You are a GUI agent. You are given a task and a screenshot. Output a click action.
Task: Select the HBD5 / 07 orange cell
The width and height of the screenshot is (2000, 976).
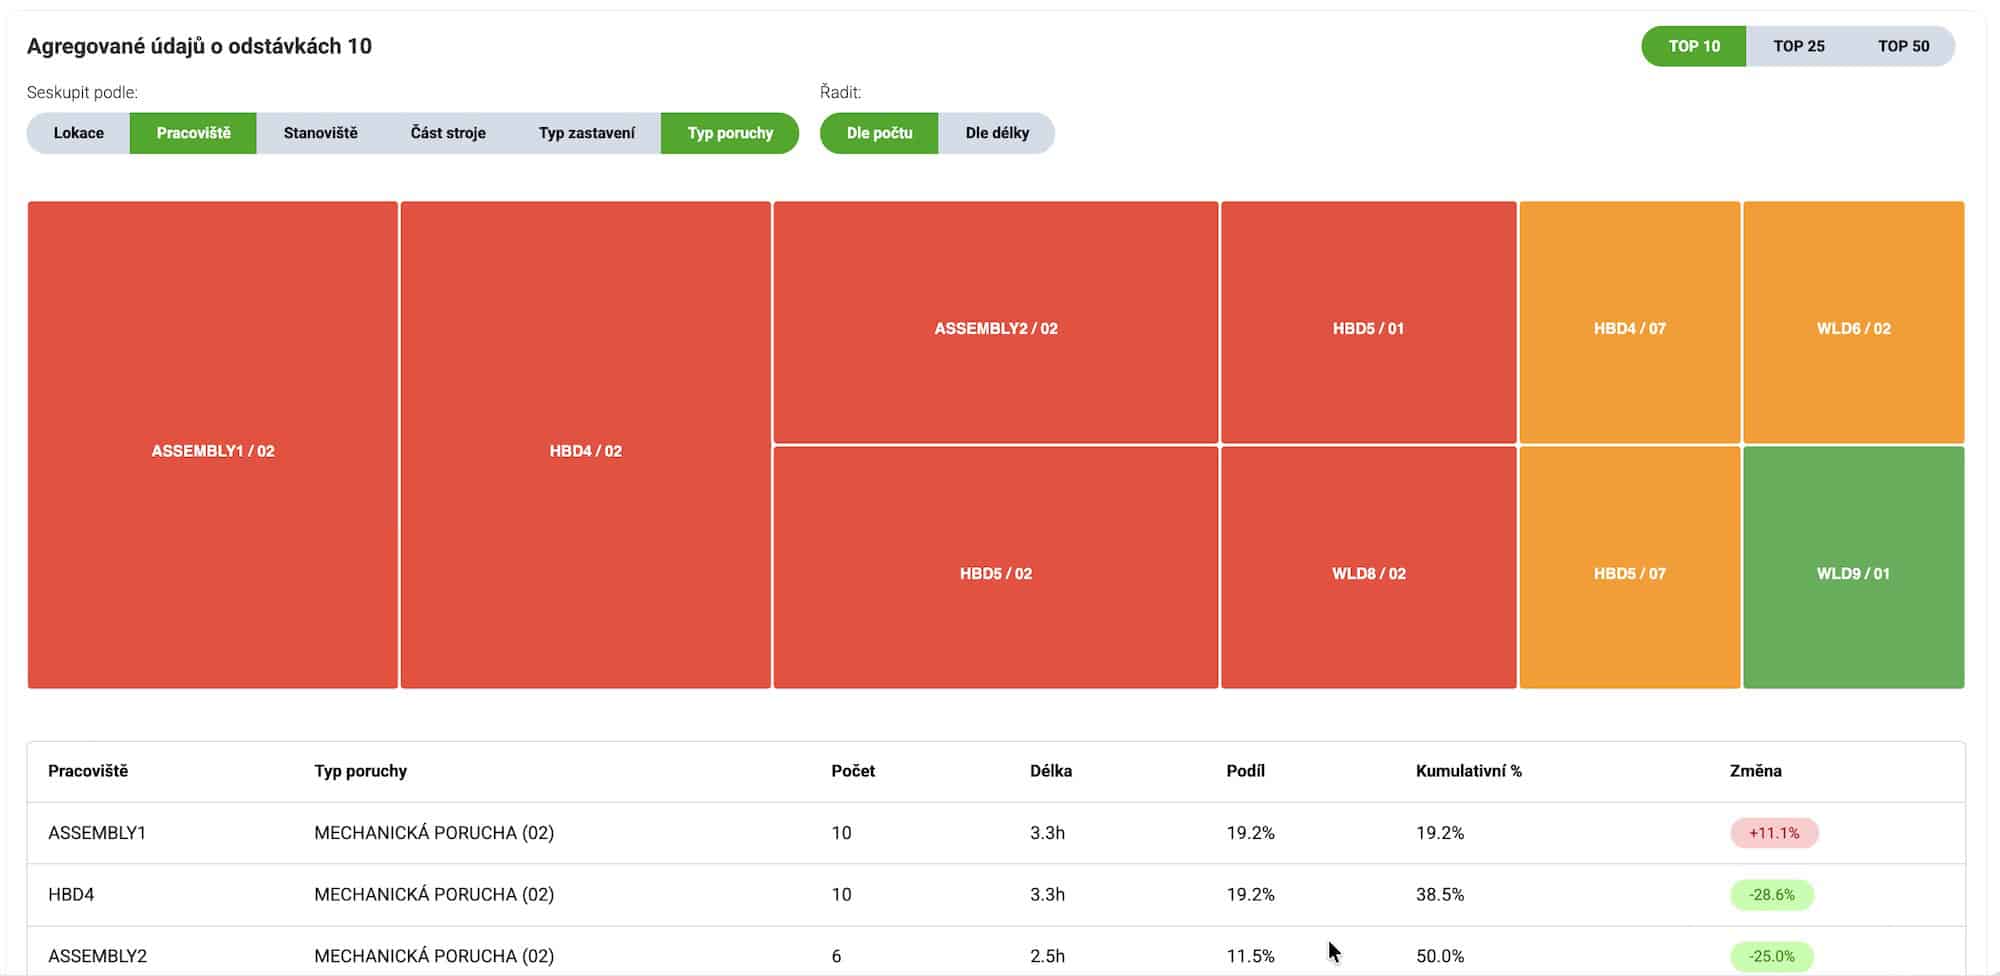[1629, 573]
